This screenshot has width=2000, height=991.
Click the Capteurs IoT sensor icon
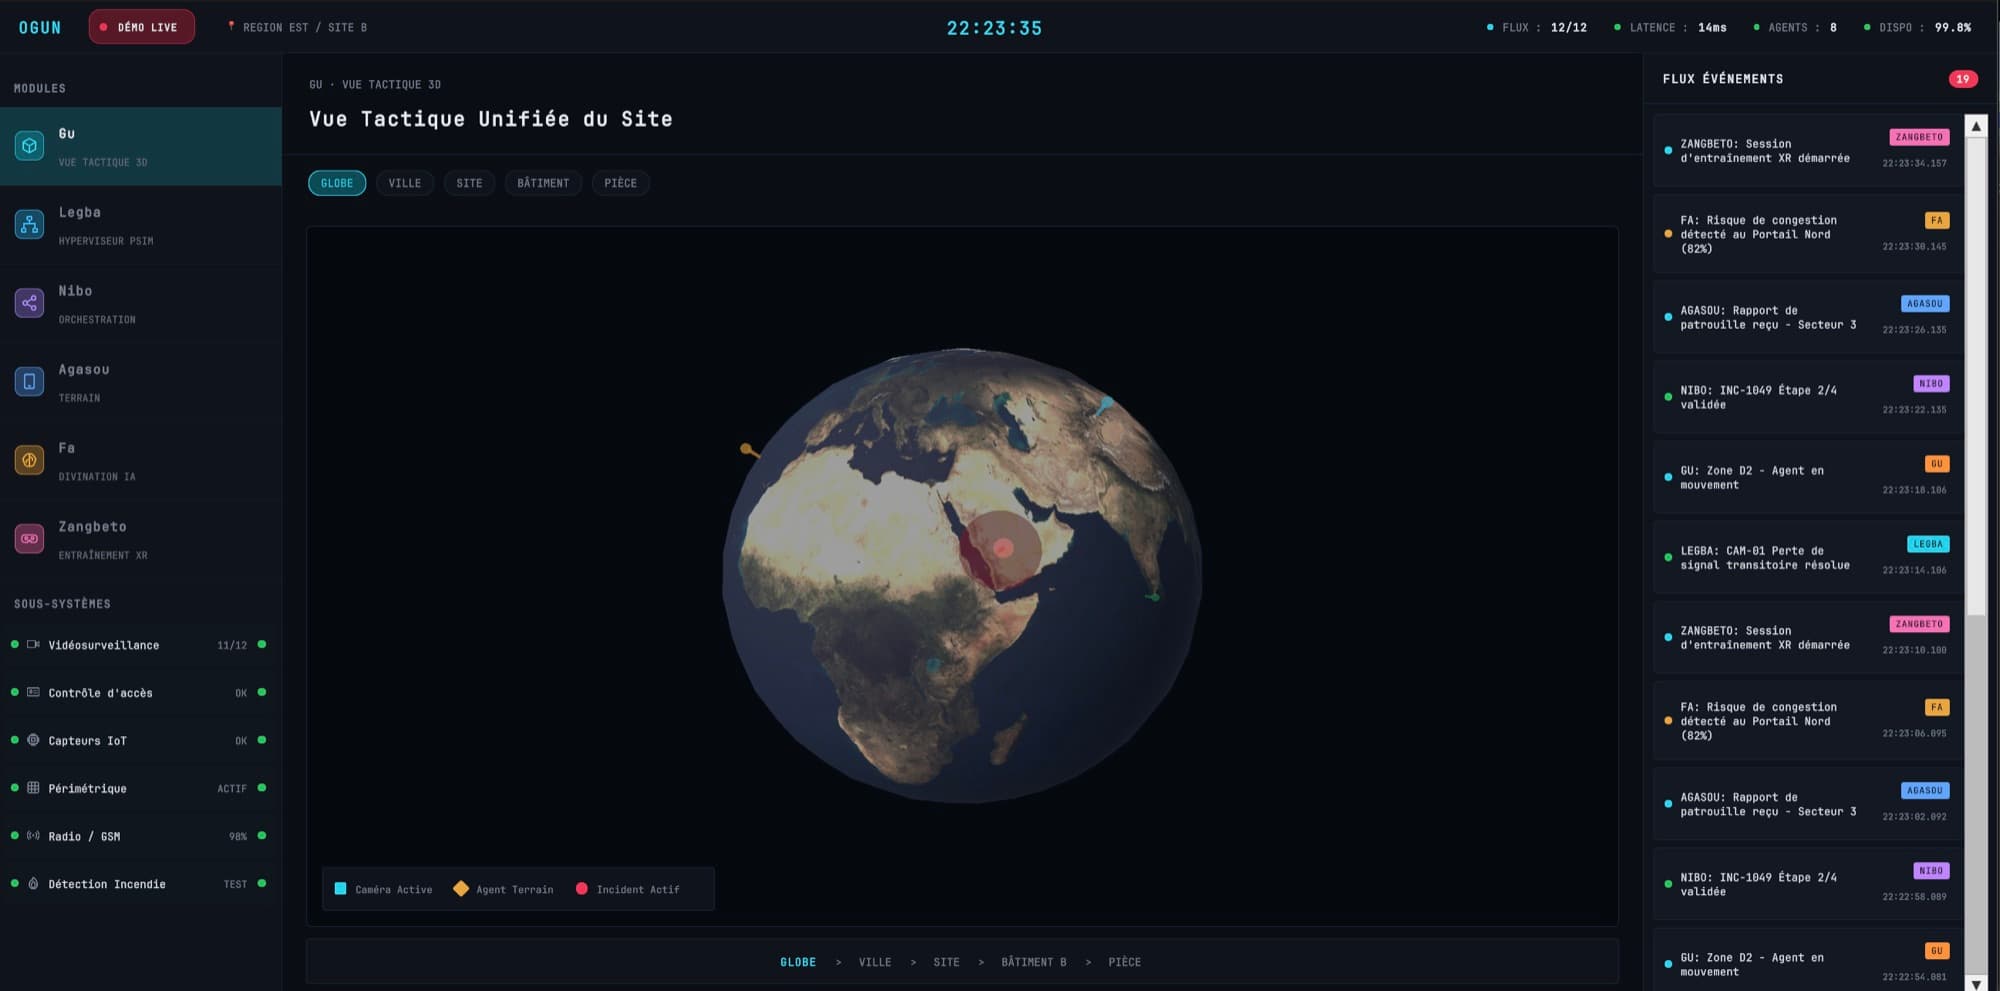[33, 740]
